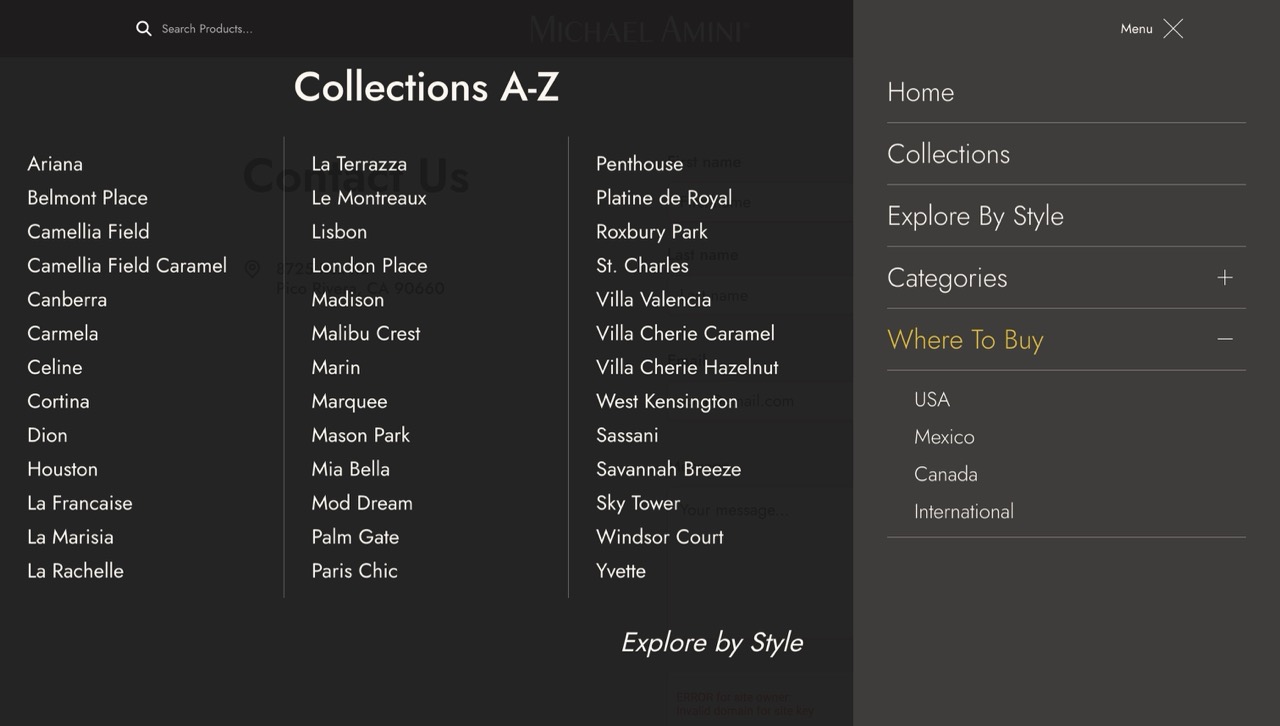Open the Villa Cherie Caramel collection
The height and width of the screenshot is (726, 1280).
(x=685, y=334)
